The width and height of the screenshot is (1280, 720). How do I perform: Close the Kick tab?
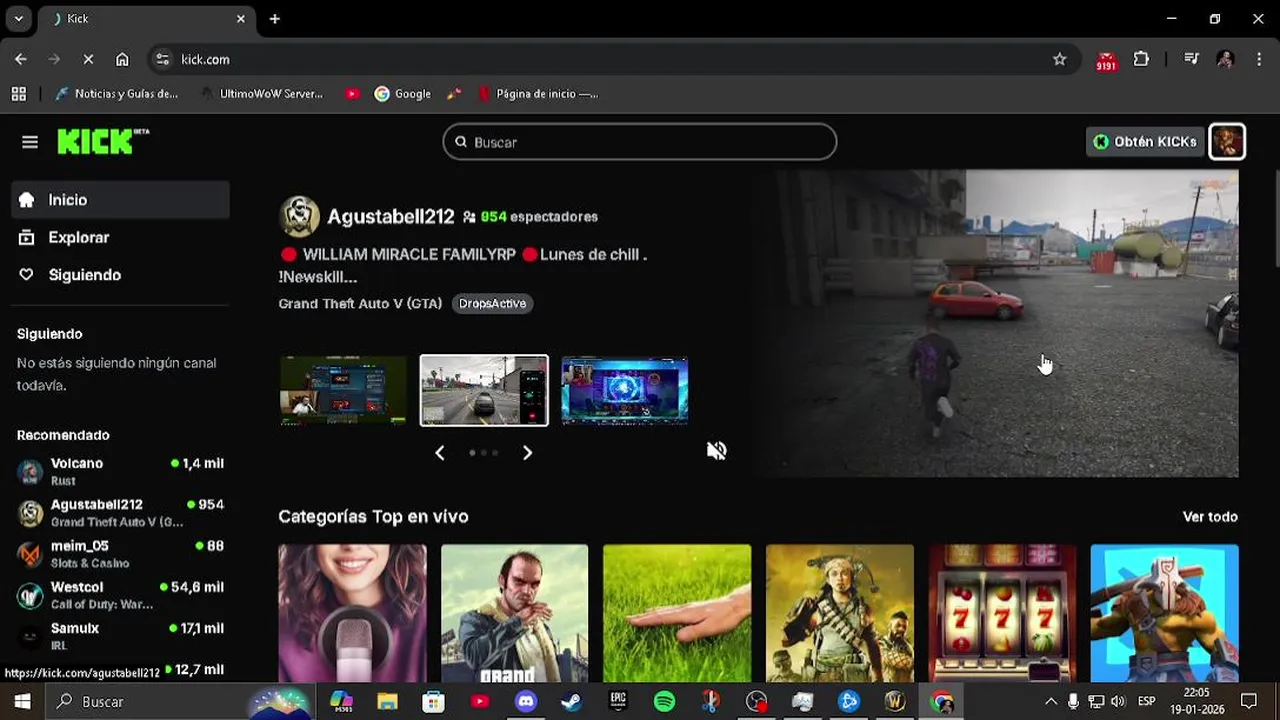click(x=241, y=19)
